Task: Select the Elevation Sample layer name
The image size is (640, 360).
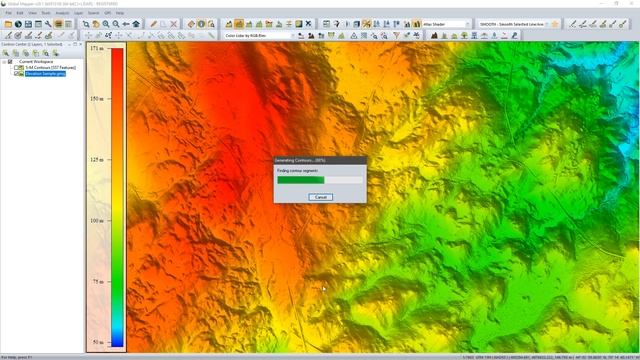Action: coord(45,73)
